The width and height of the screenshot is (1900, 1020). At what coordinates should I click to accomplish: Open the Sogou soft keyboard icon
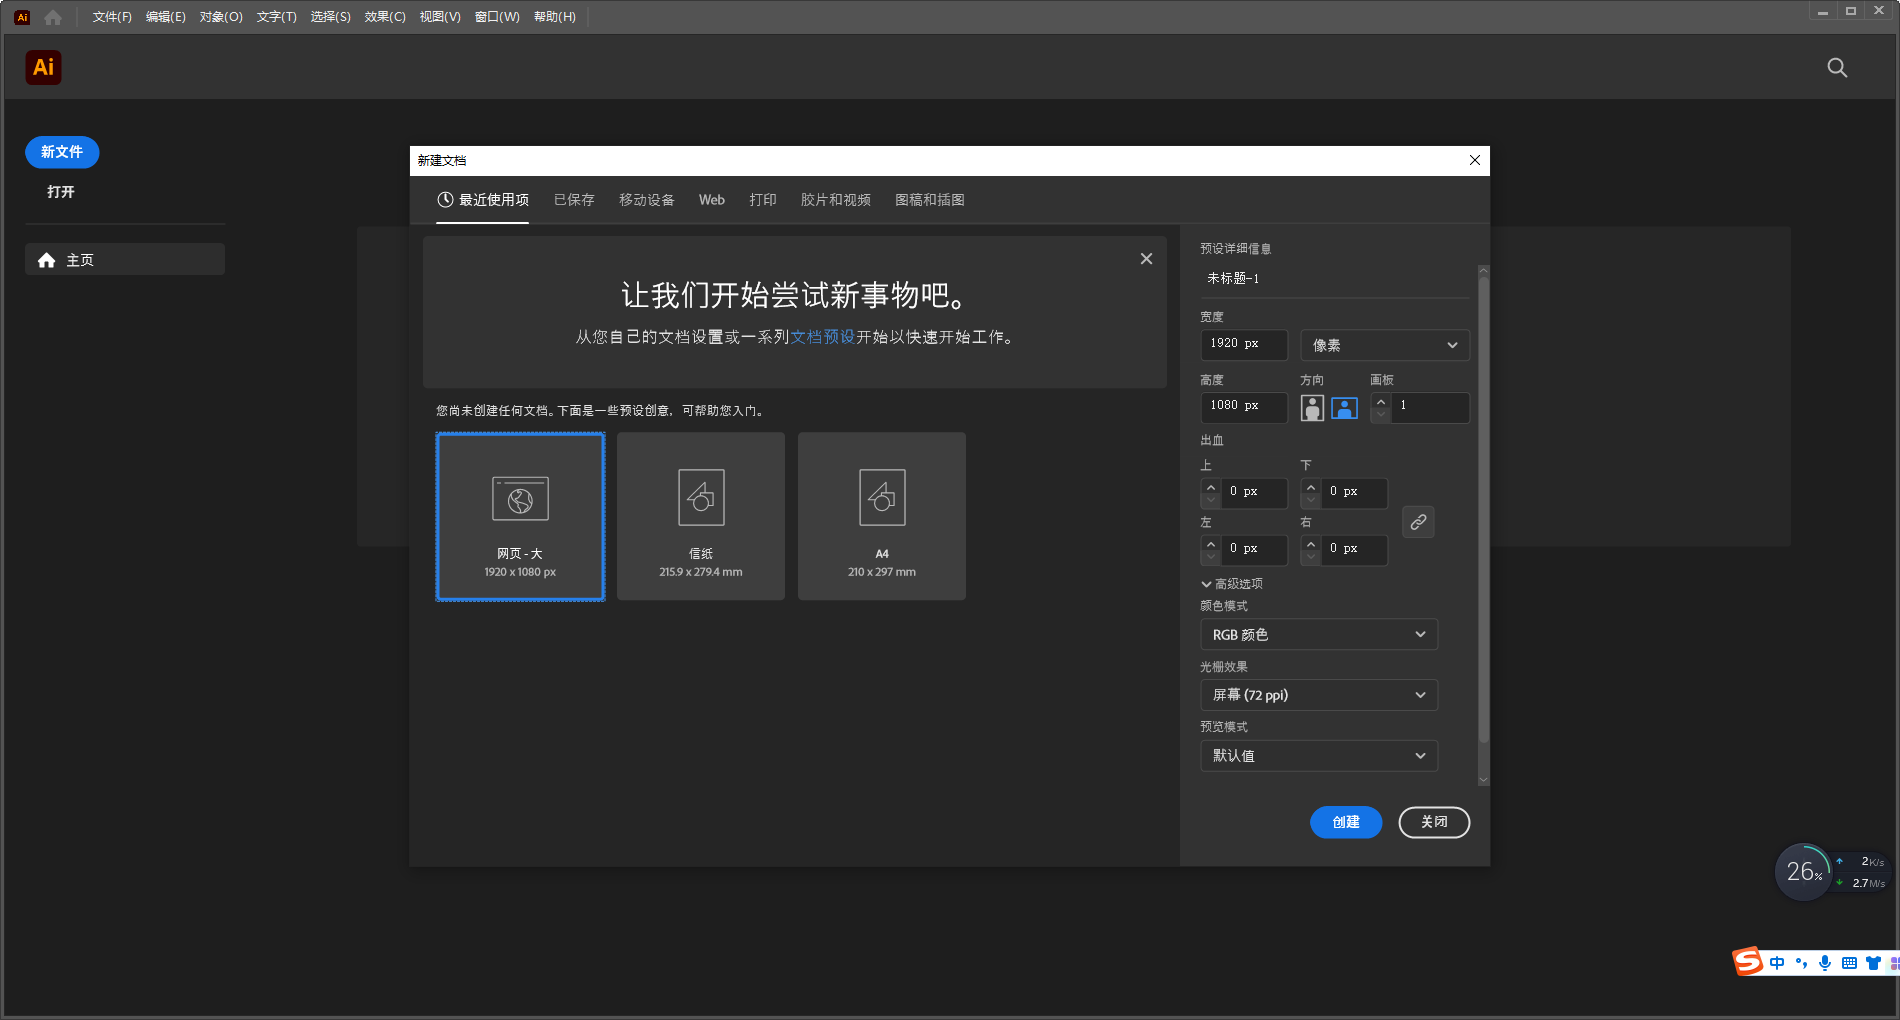point(1849,963)
